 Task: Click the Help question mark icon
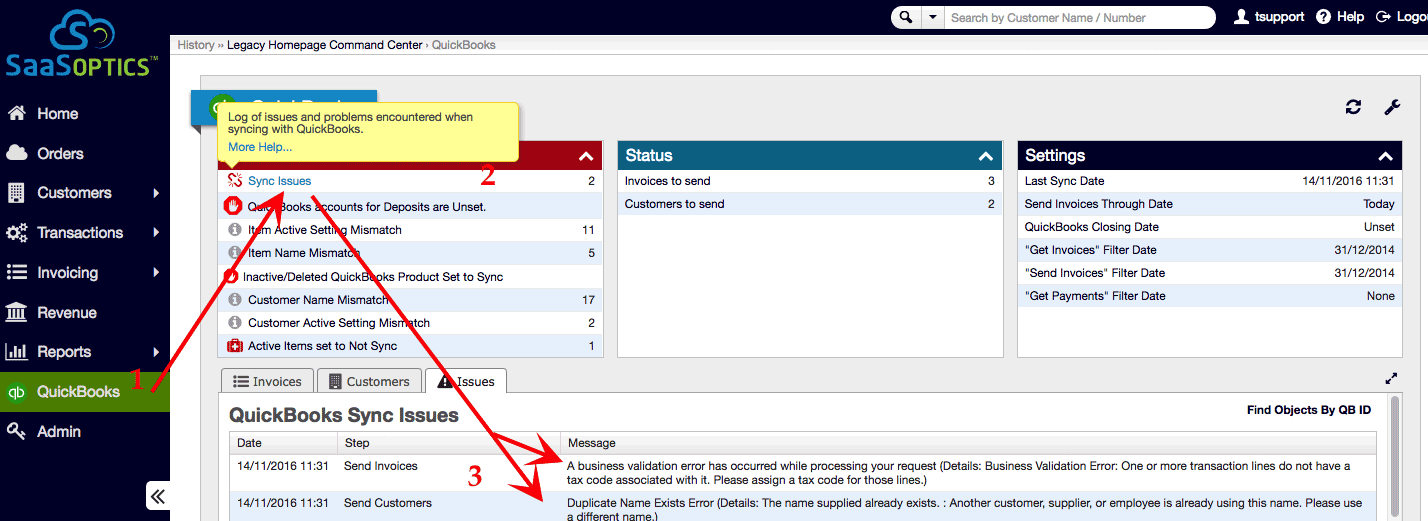(1324, 17)
